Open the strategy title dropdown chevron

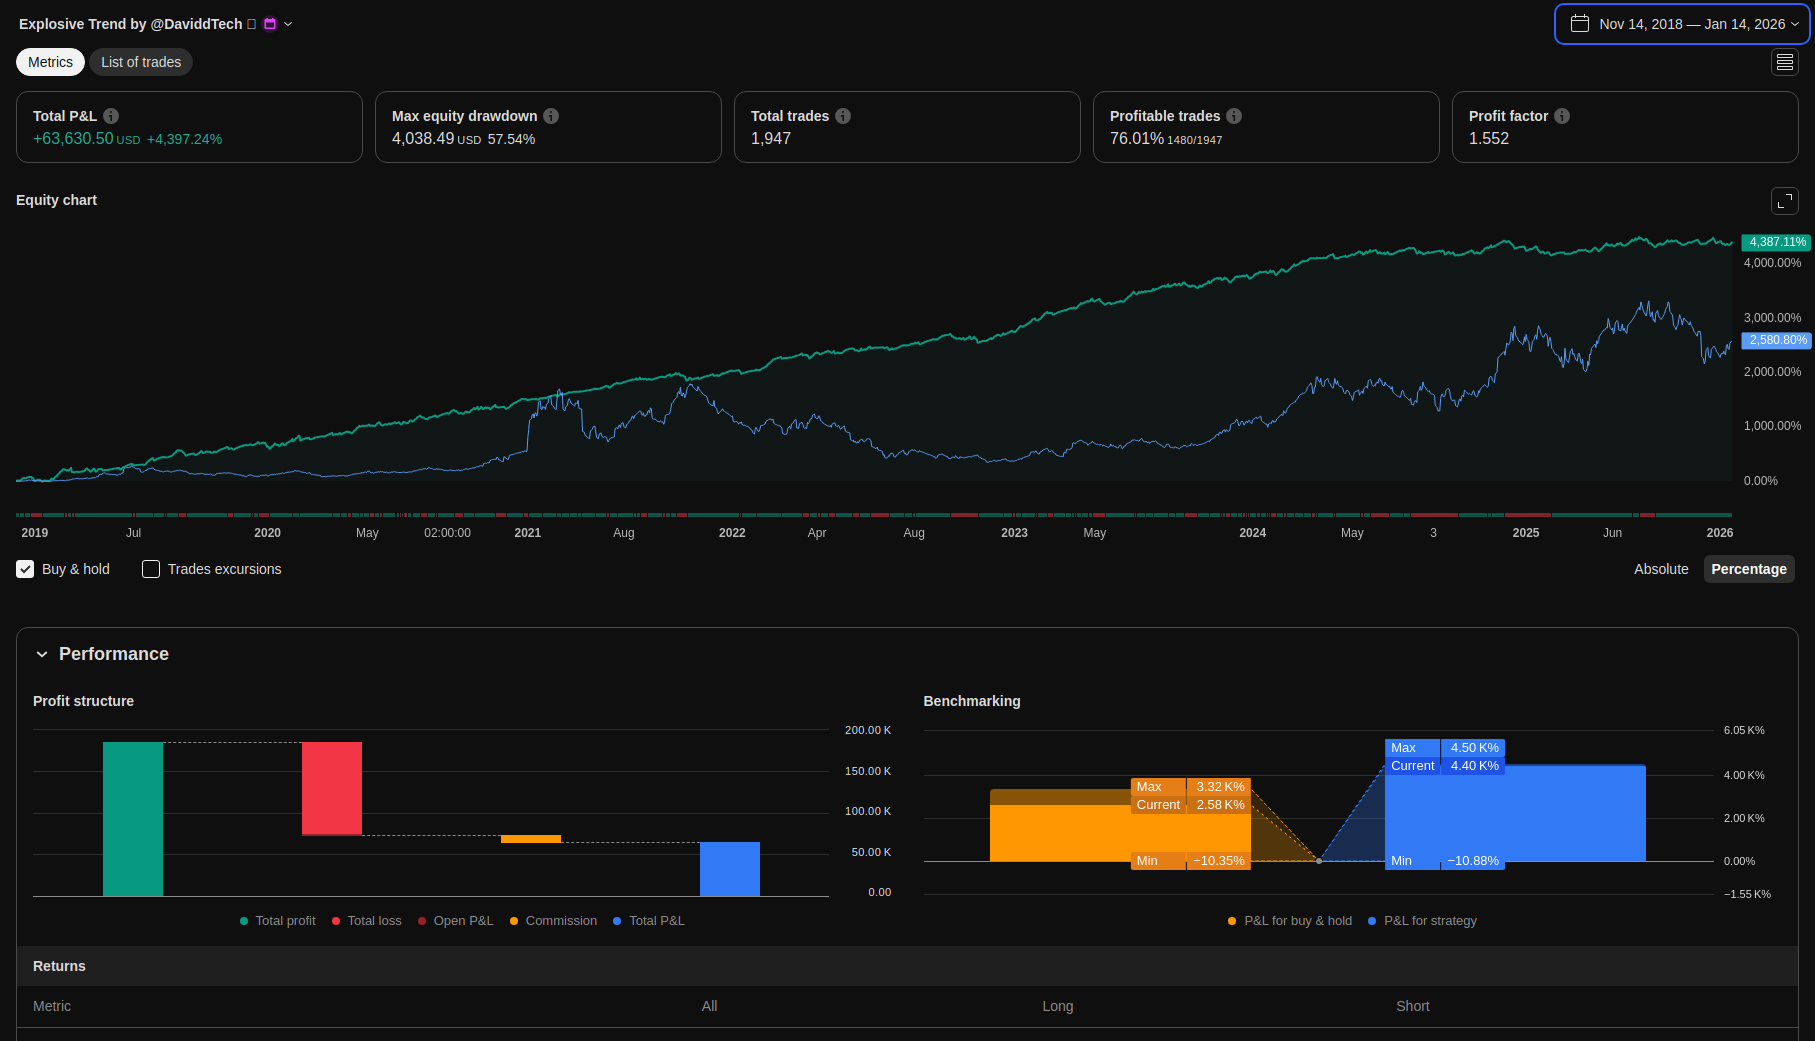point(288,24)
